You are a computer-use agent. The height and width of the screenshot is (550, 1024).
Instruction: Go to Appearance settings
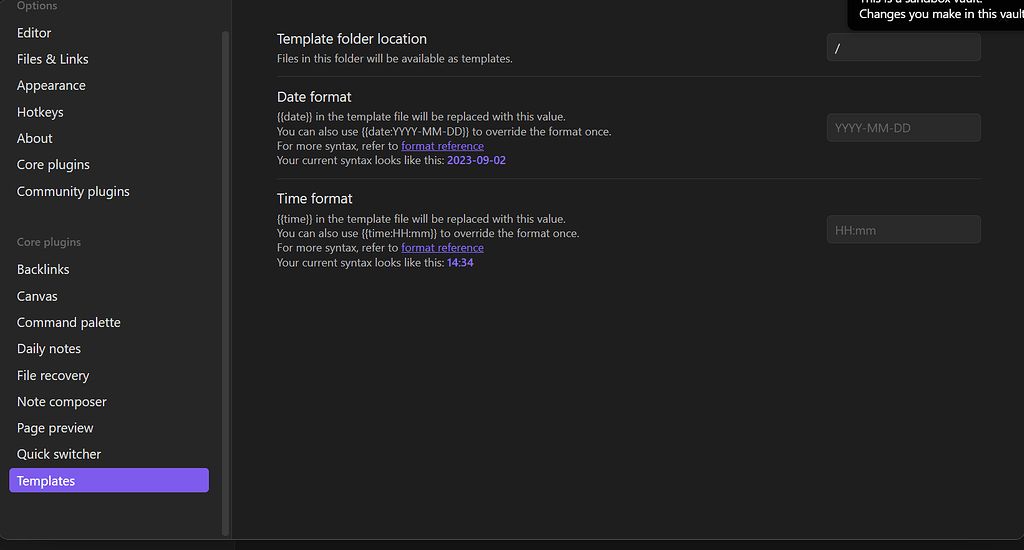[x=51, y=86]
